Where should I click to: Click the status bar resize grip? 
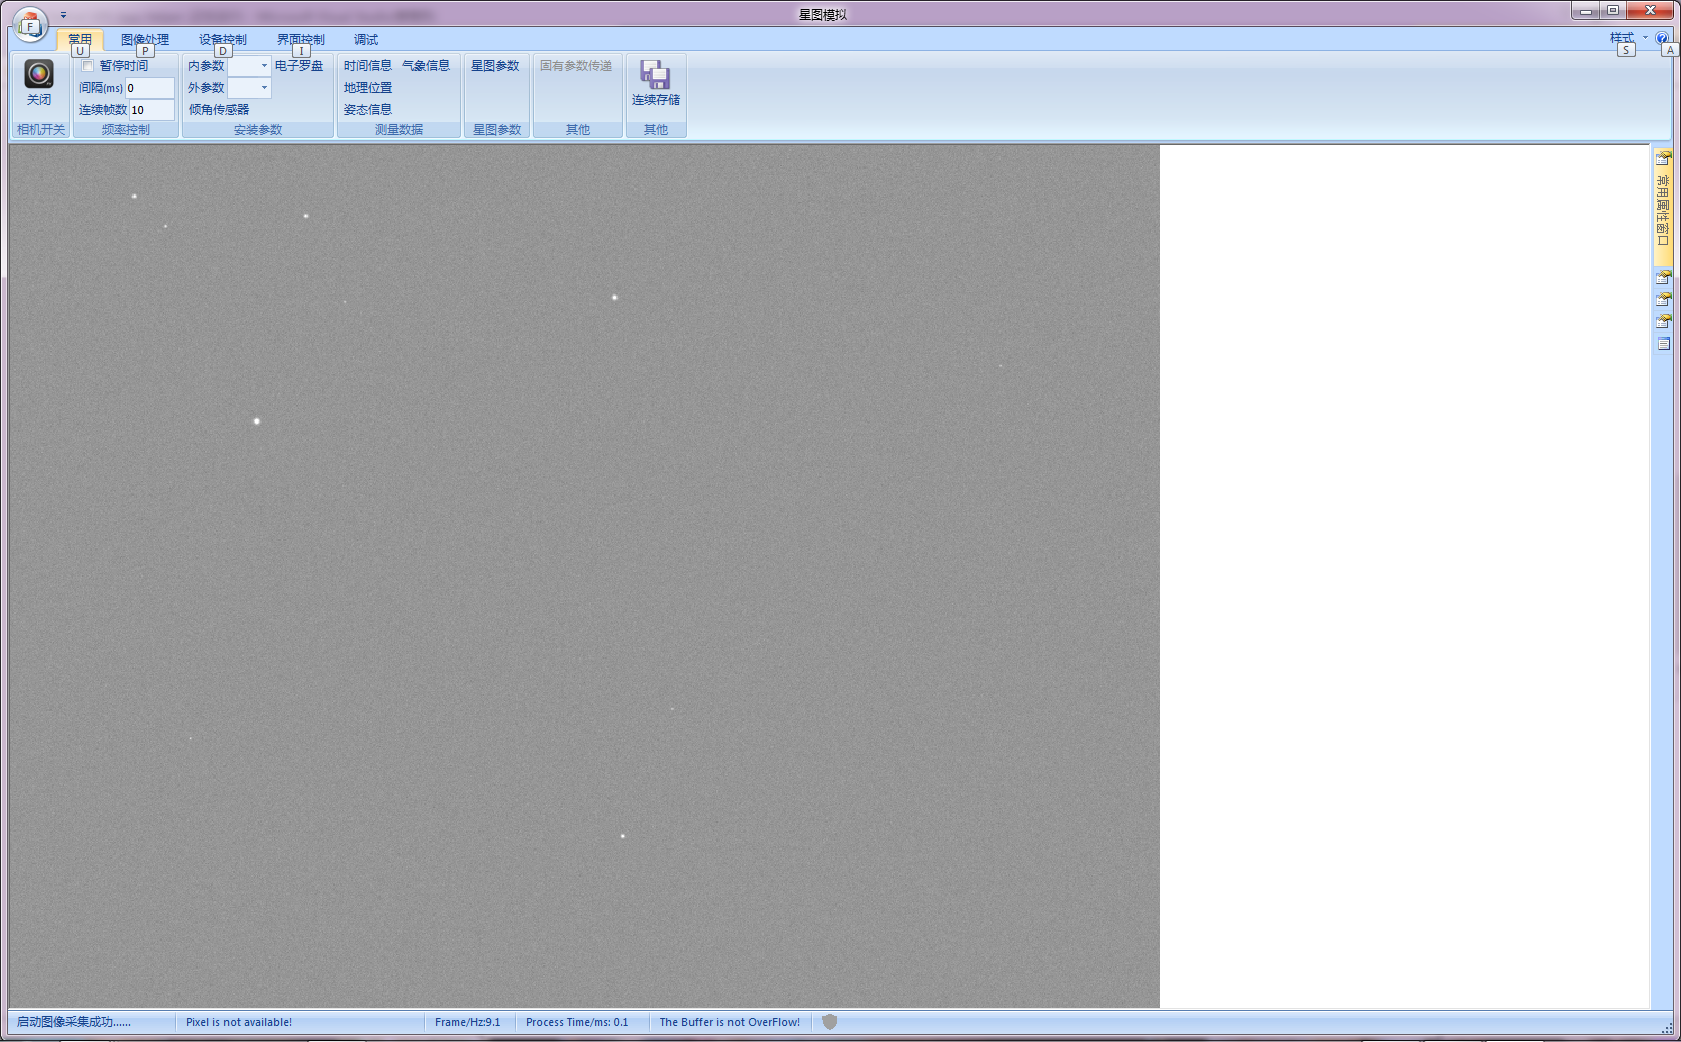pos(1666,1027)
